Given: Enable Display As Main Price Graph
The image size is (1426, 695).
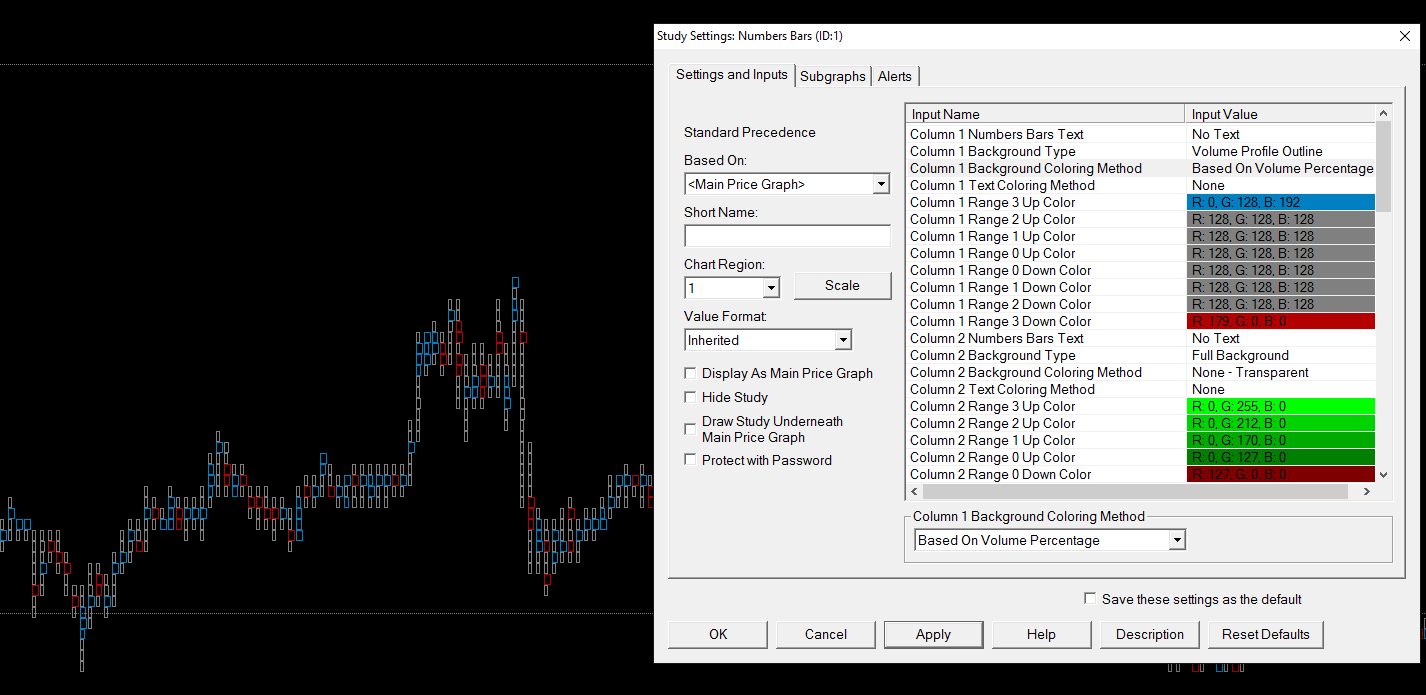Looking at the screenshot, I should point(690,373).
